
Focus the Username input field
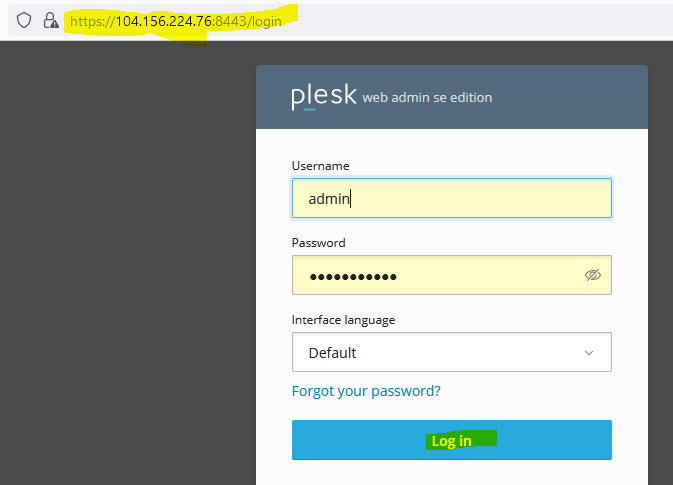[452, 198]
